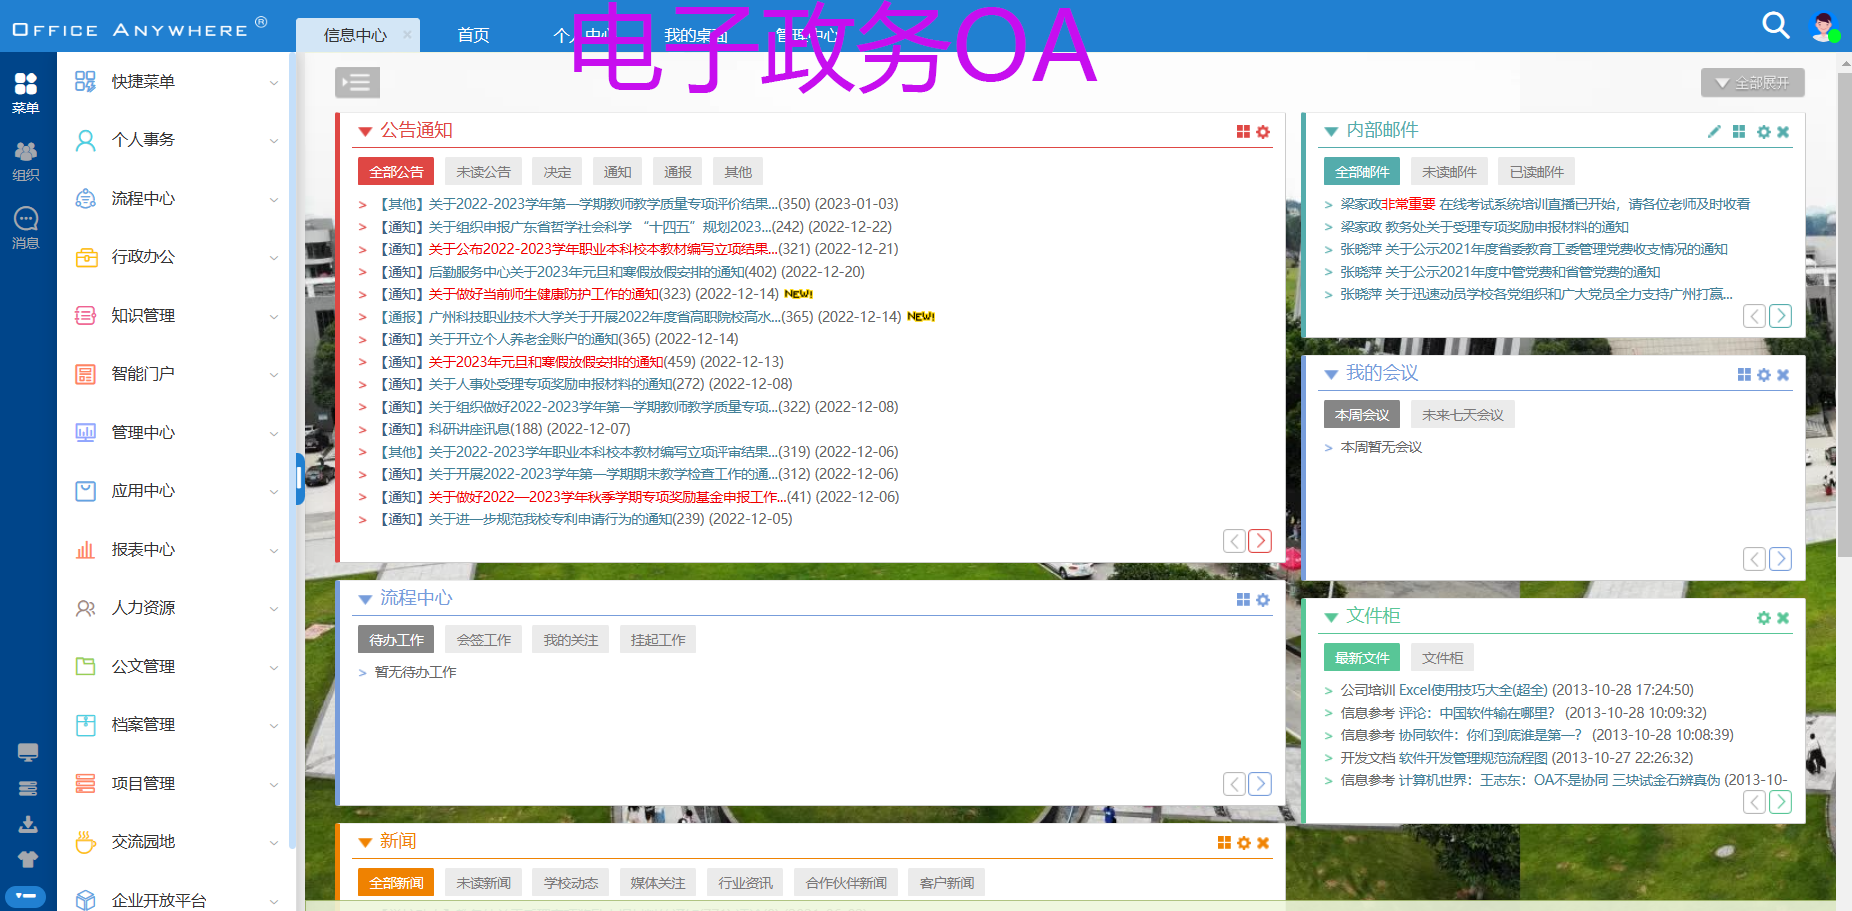The height and width of the screenshot is (911, 1852).
Task: Click the 全部展开 expand all button
Action: [x=1752, y=83]
